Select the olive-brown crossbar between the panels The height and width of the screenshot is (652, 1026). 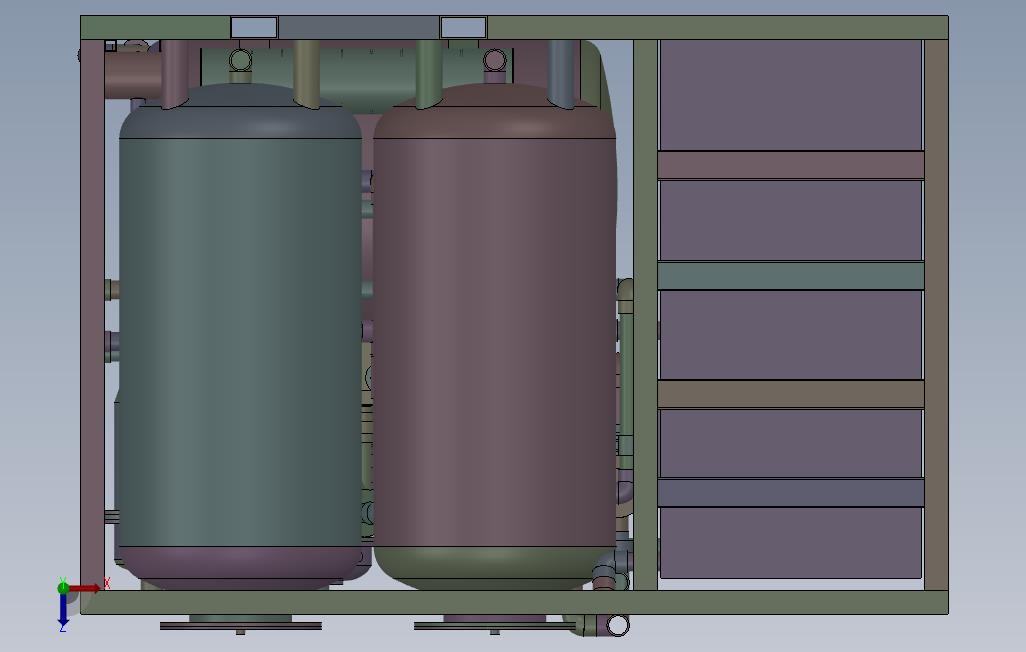790,394
